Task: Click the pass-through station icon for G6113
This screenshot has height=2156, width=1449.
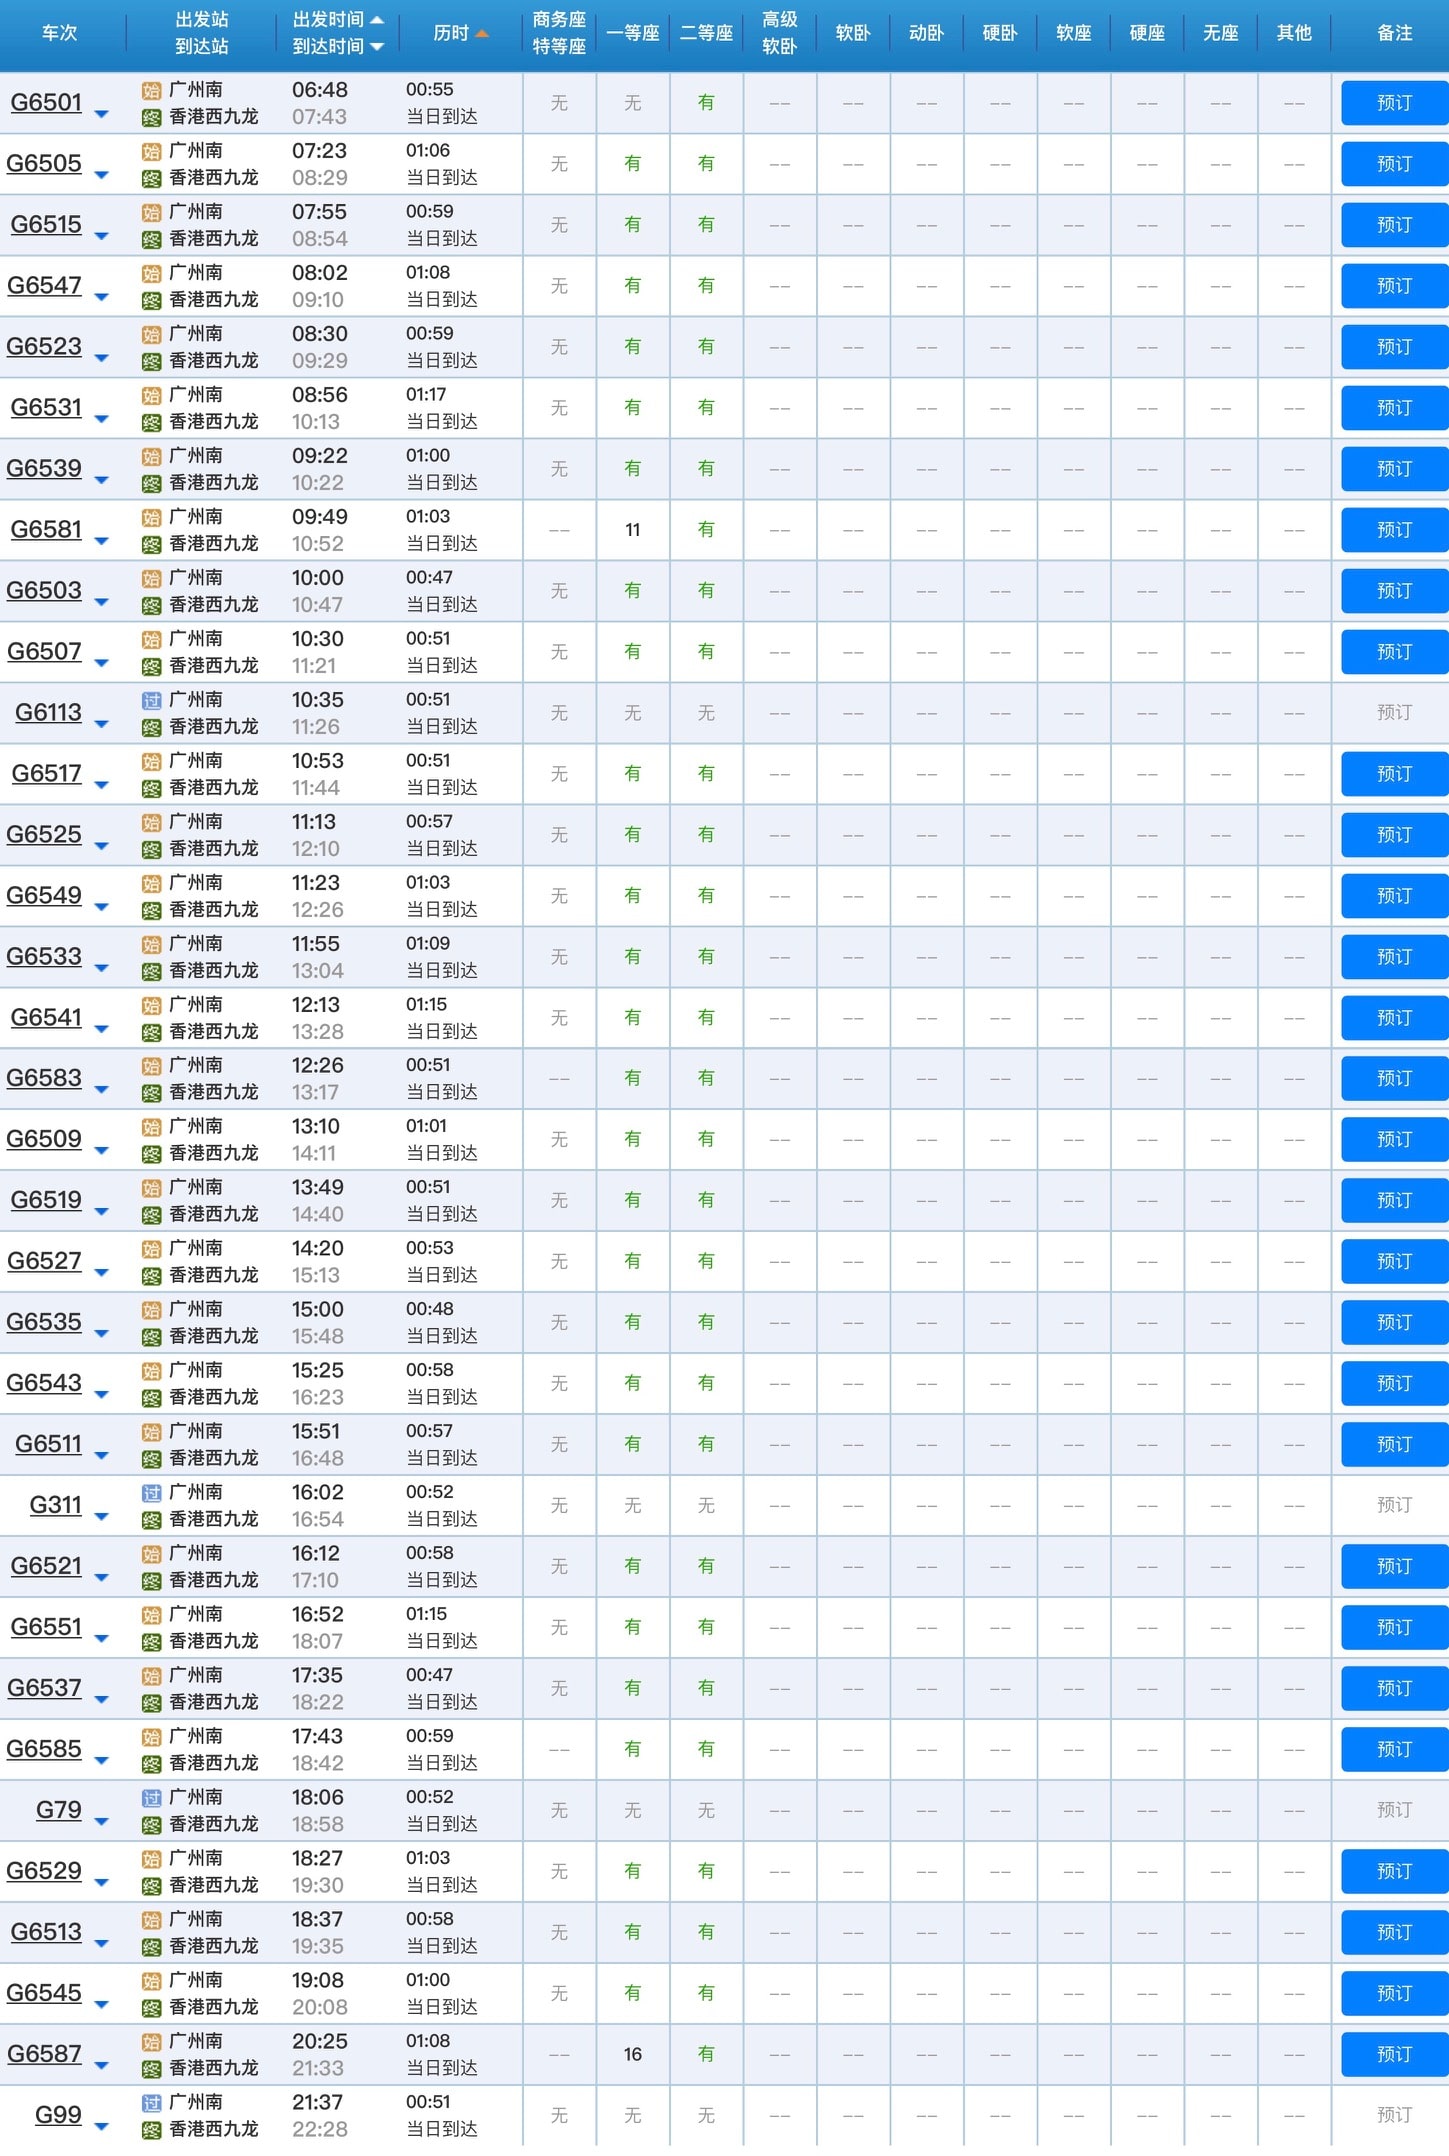Action: (x=151, y=701)
